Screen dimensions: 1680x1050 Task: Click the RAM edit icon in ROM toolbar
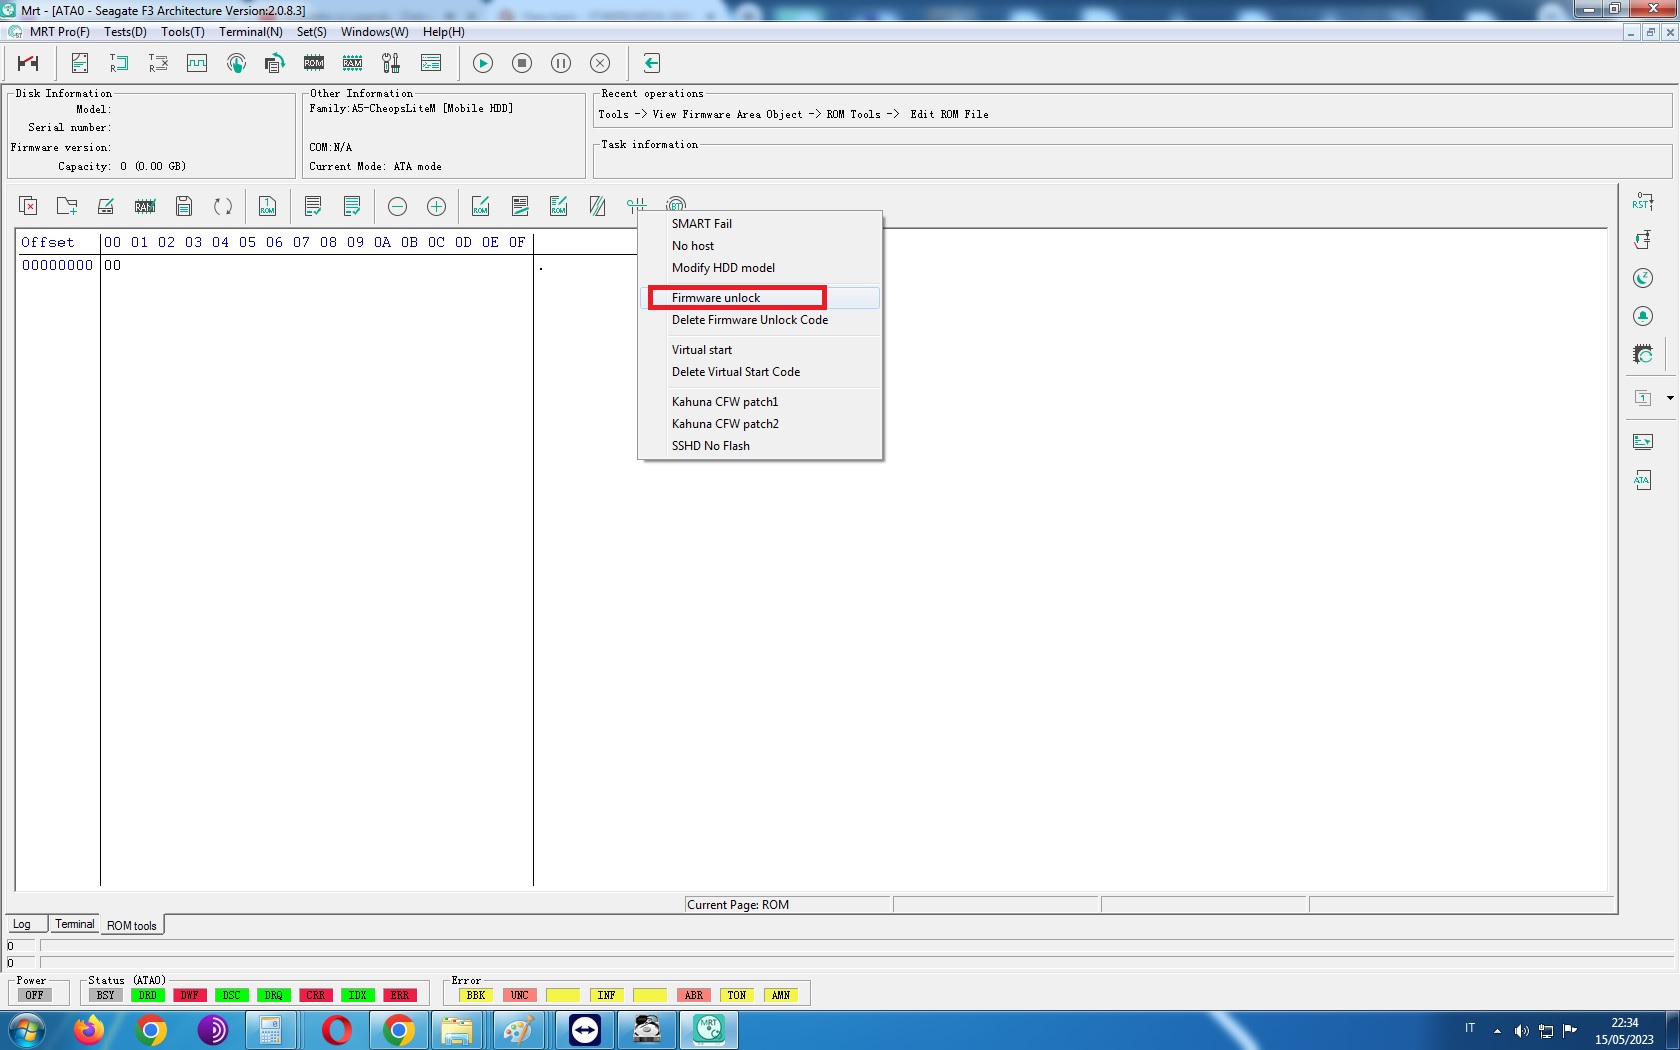[145, 206]
